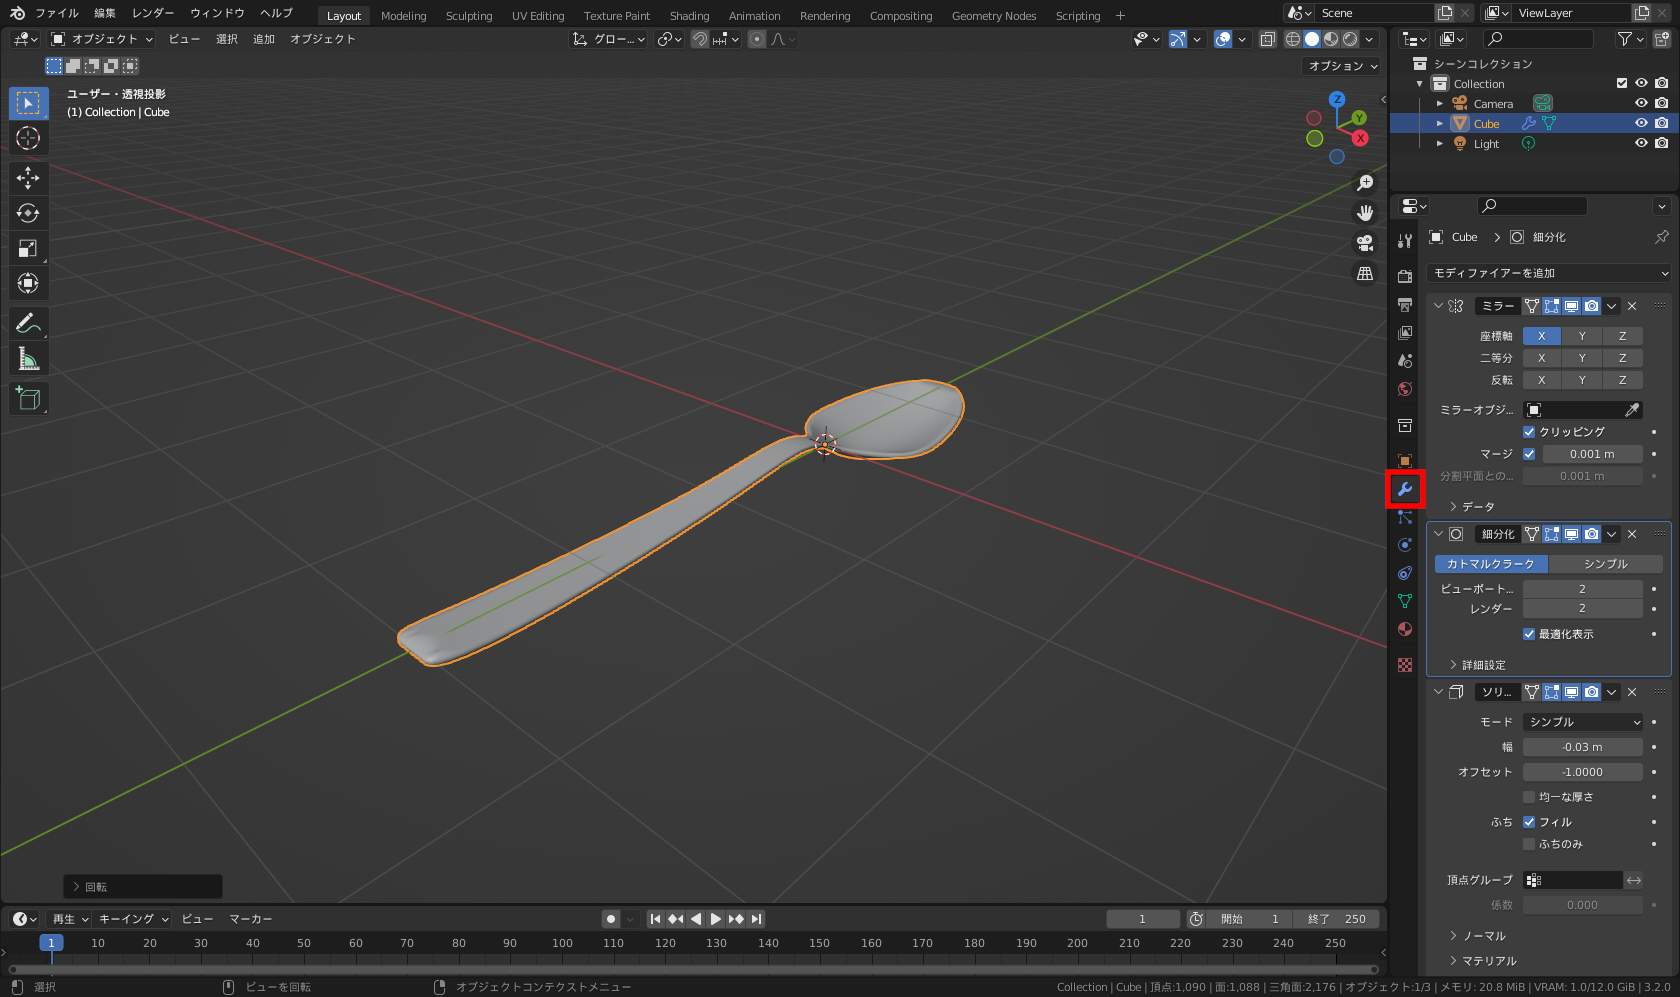Viewport: 1680px width, 997px height.
Task: Activate the Rotate tool
Action: pyautogui.click(x=28, y=213)
